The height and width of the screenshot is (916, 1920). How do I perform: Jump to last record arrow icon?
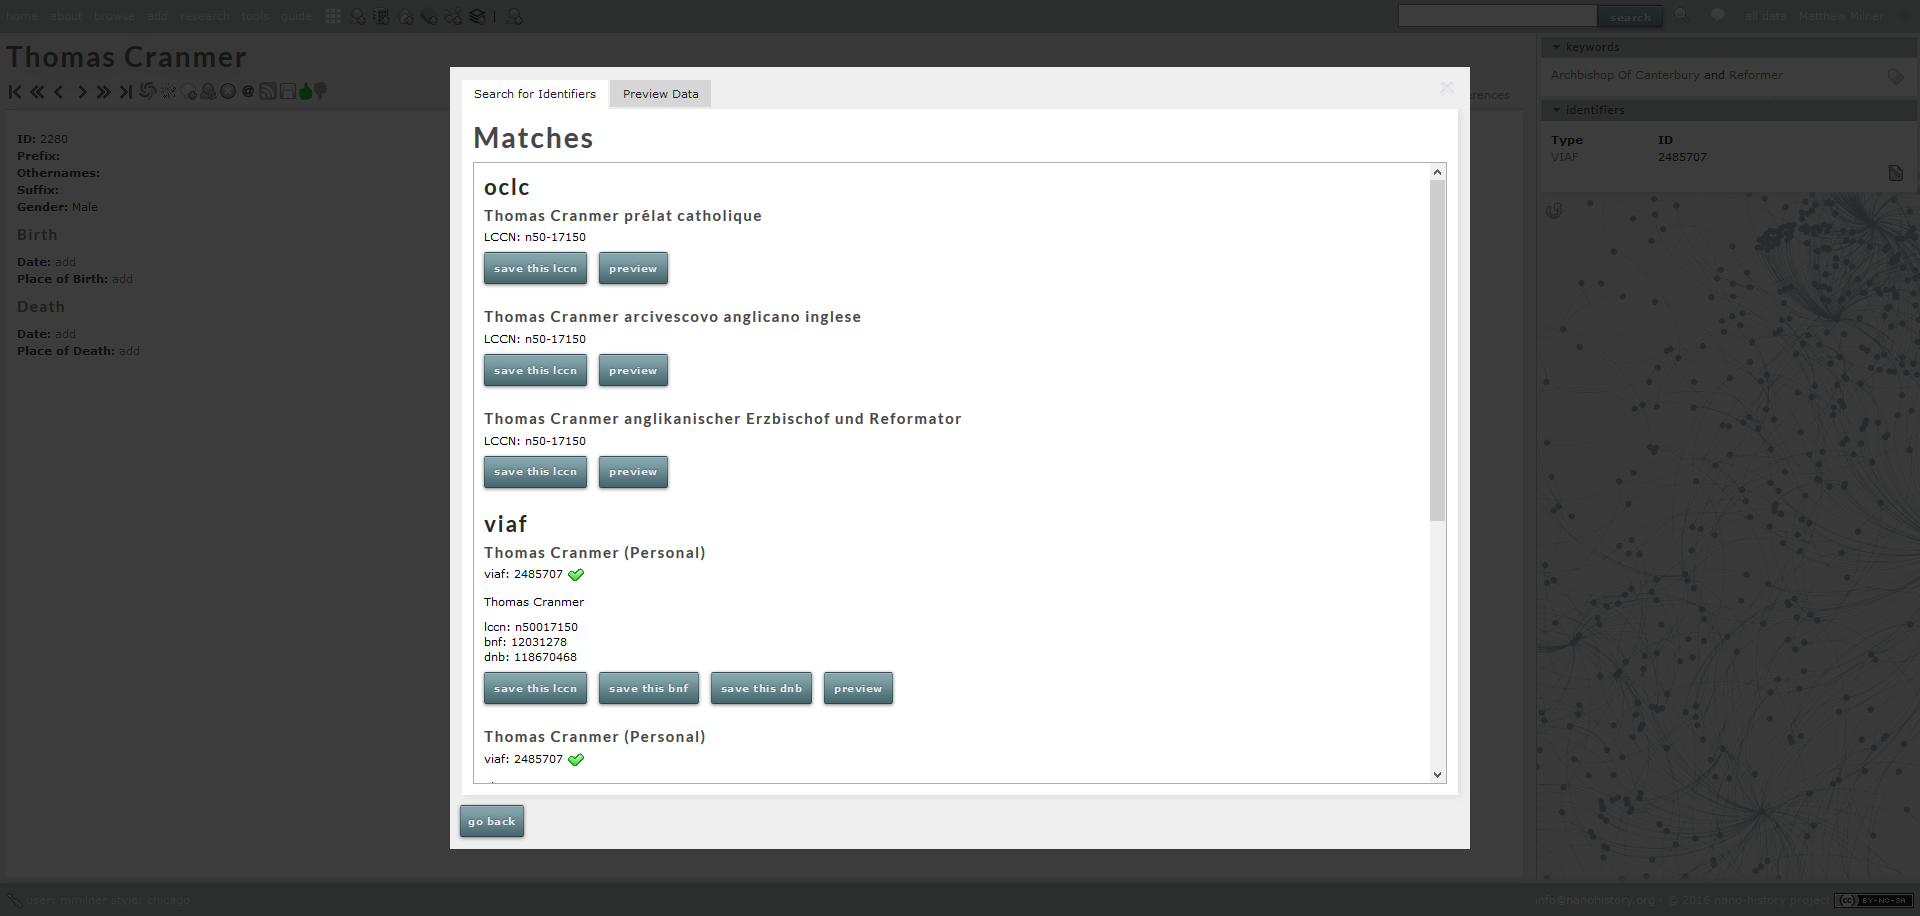tap(125, 92)
